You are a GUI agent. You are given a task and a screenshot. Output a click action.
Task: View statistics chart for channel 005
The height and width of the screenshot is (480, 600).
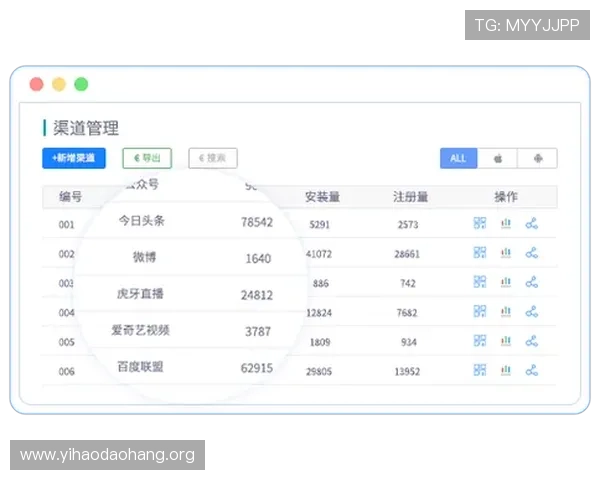[506, 341]
